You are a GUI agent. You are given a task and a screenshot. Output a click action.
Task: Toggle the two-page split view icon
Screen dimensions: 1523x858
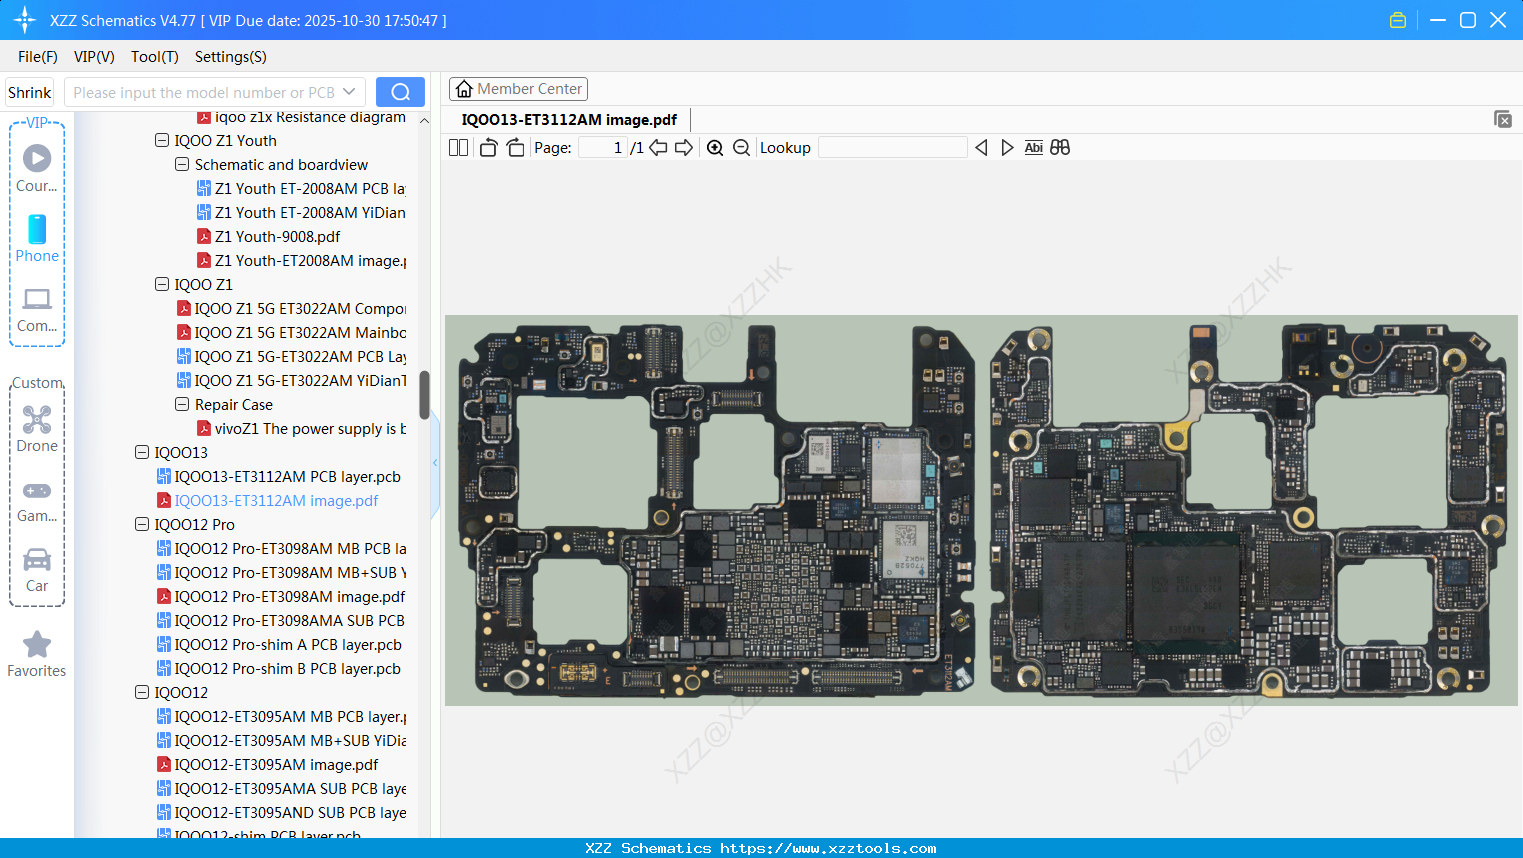point(458,147)
